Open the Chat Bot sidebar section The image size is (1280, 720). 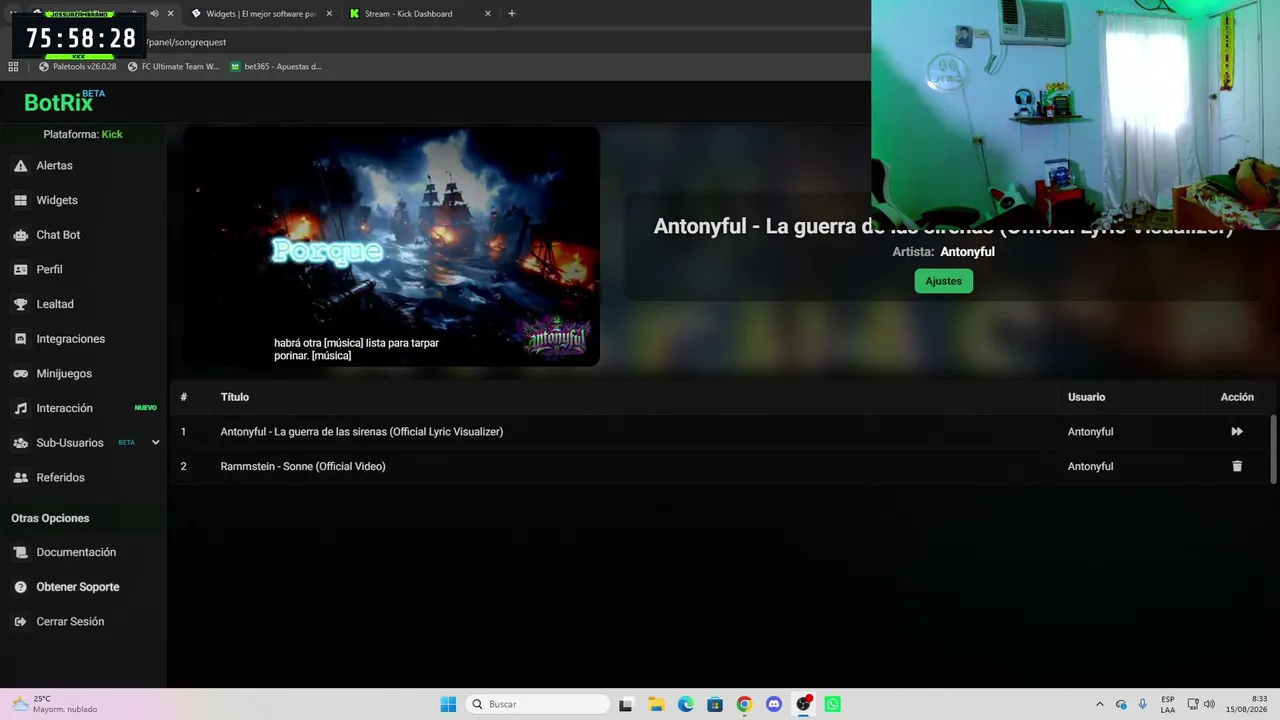click(x=58, y=235)
